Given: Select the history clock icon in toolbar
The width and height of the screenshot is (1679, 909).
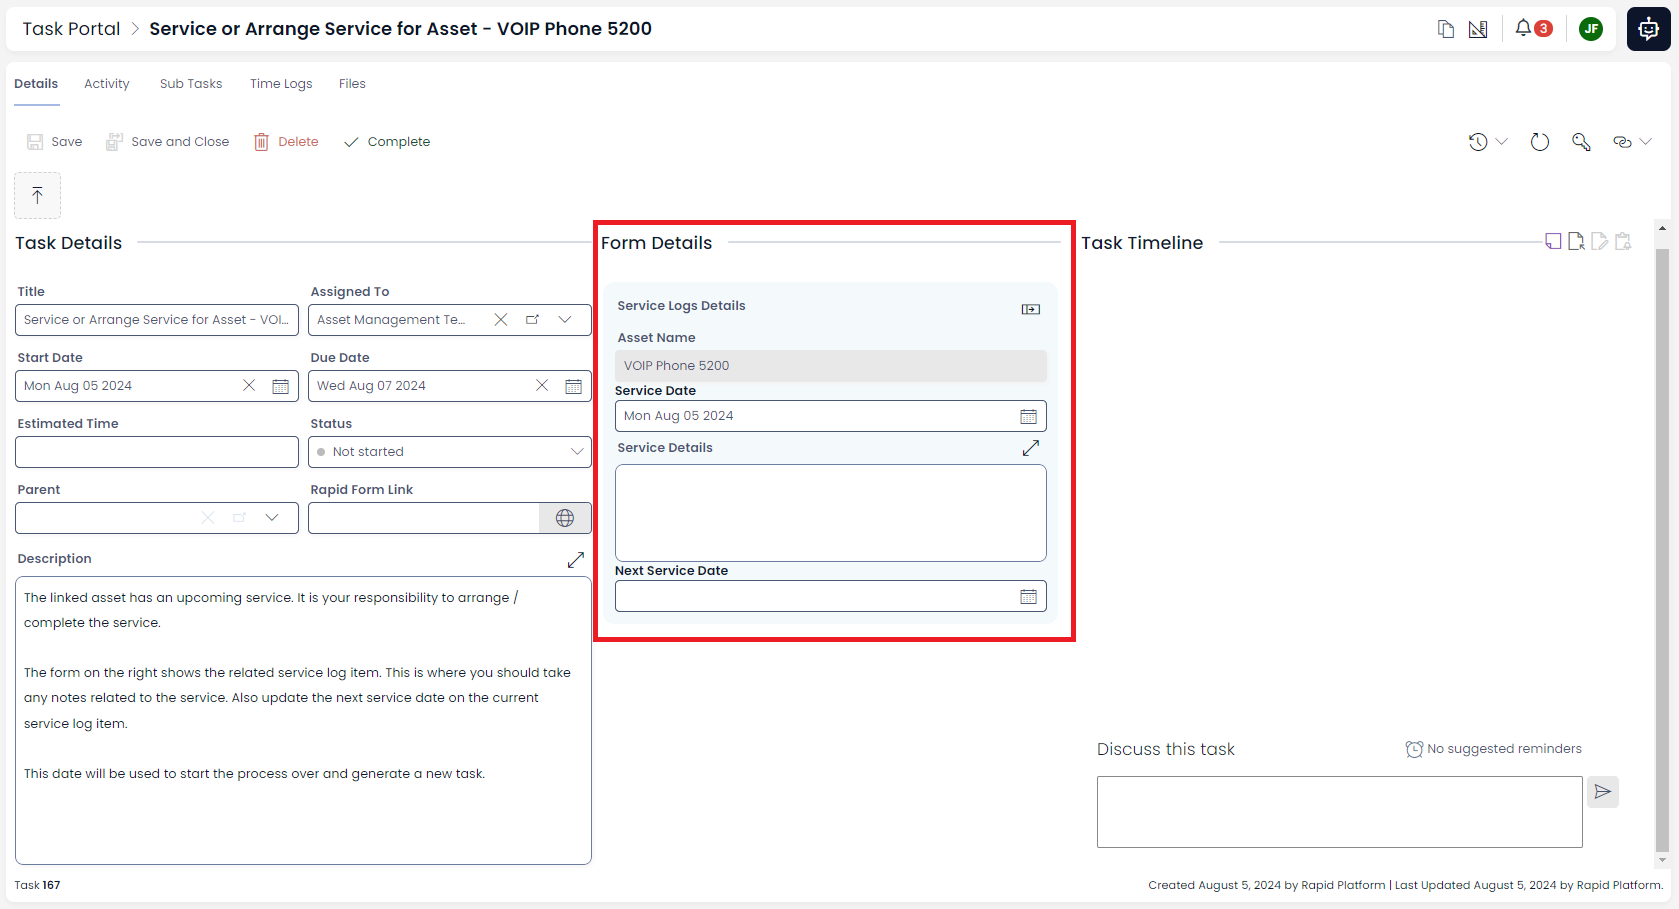Looking at the screenshot, I should pyautogui.click(x=1480, y=142).
